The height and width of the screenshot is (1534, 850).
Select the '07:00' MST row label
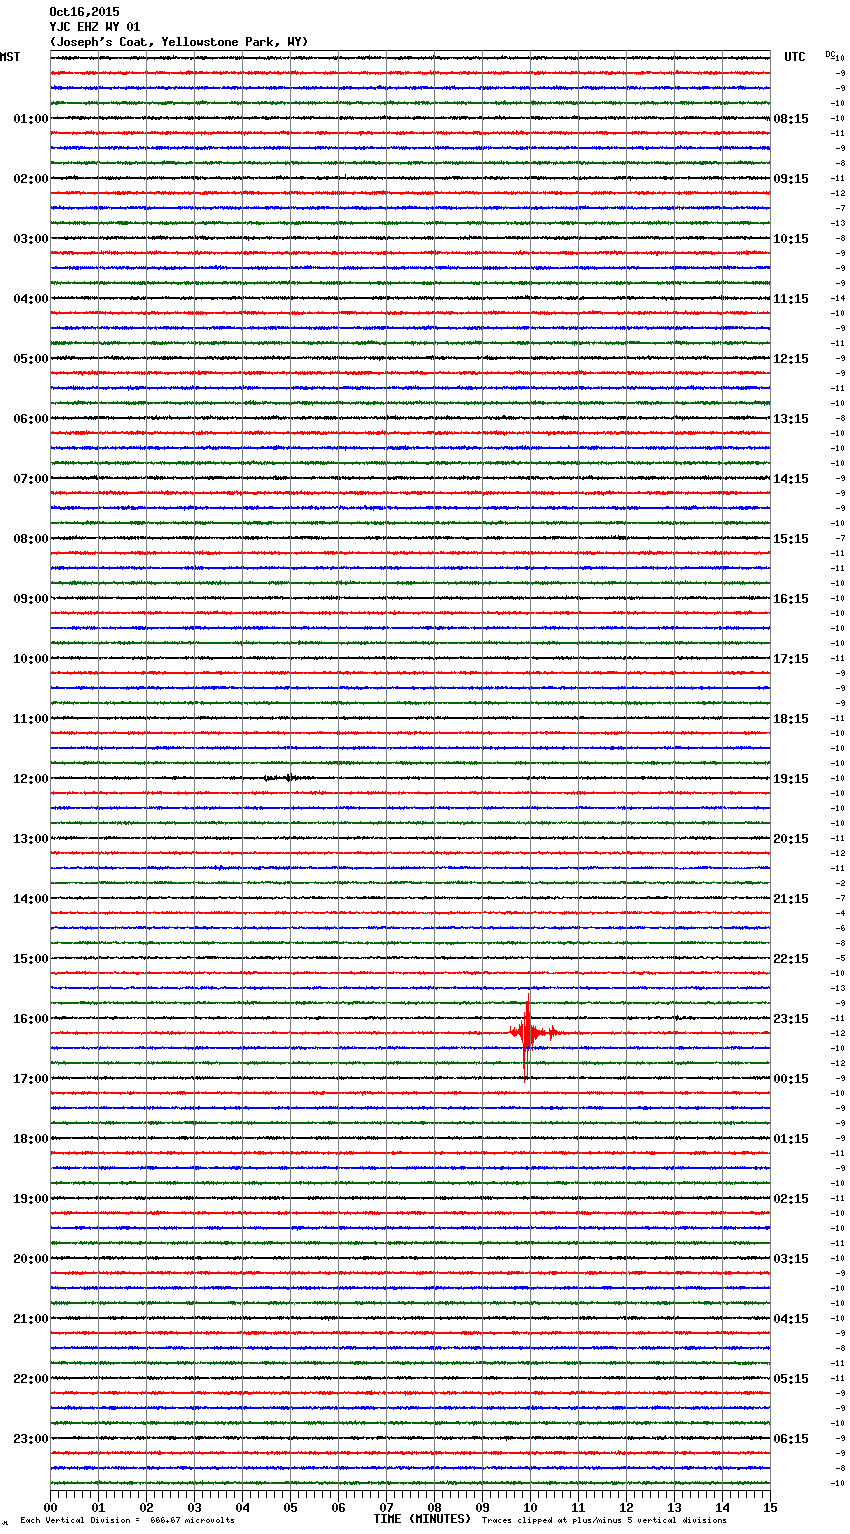(x=31, y=479)
